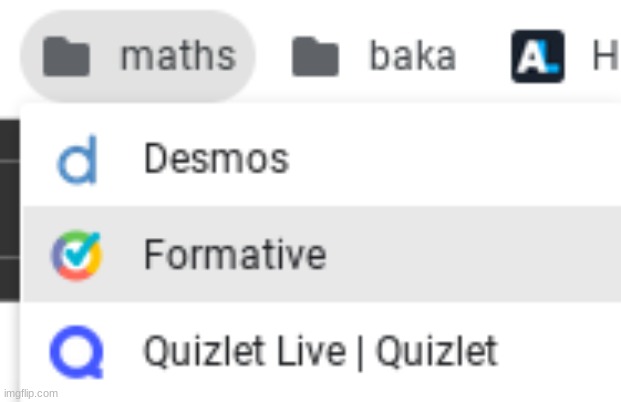
Task: Click the Formative checkmark favicon
Action: (76, 255)
